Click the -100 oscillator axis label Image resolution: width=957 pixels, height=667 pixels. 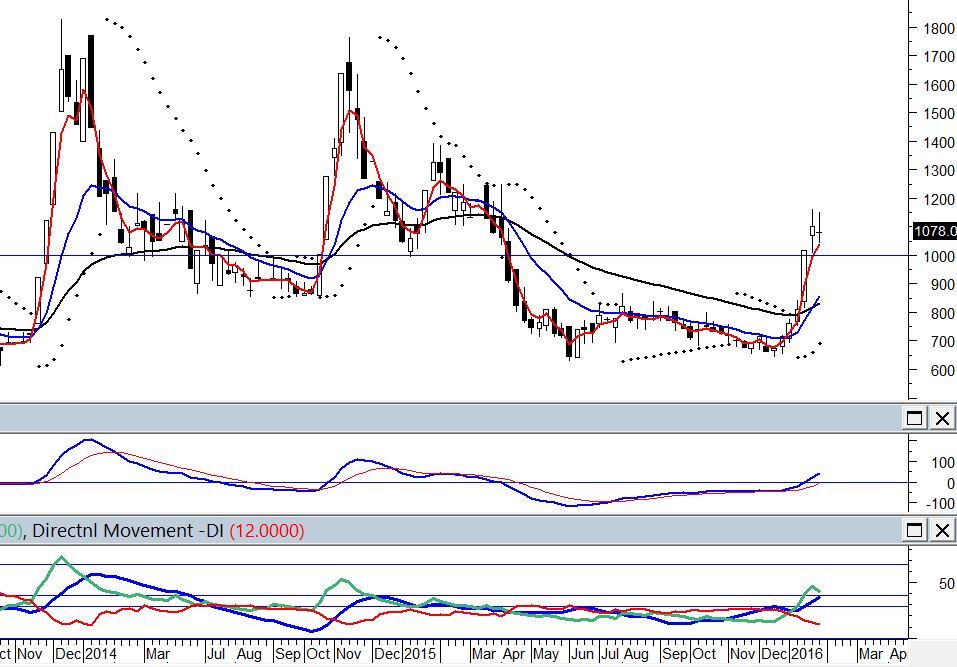(942, 503)
